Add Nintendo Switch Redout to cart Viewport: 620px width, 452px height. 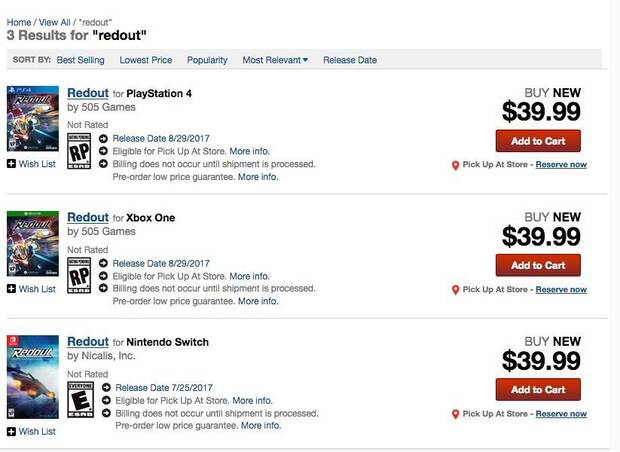coord(538,390)
